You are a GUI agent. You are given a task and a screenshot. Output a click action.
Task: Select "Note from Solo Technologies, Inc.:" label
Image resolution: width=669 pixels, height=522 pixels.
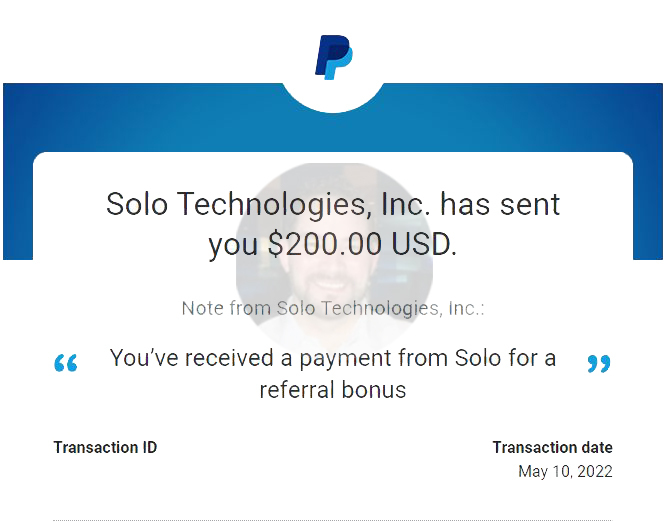(x=333, y=308)
